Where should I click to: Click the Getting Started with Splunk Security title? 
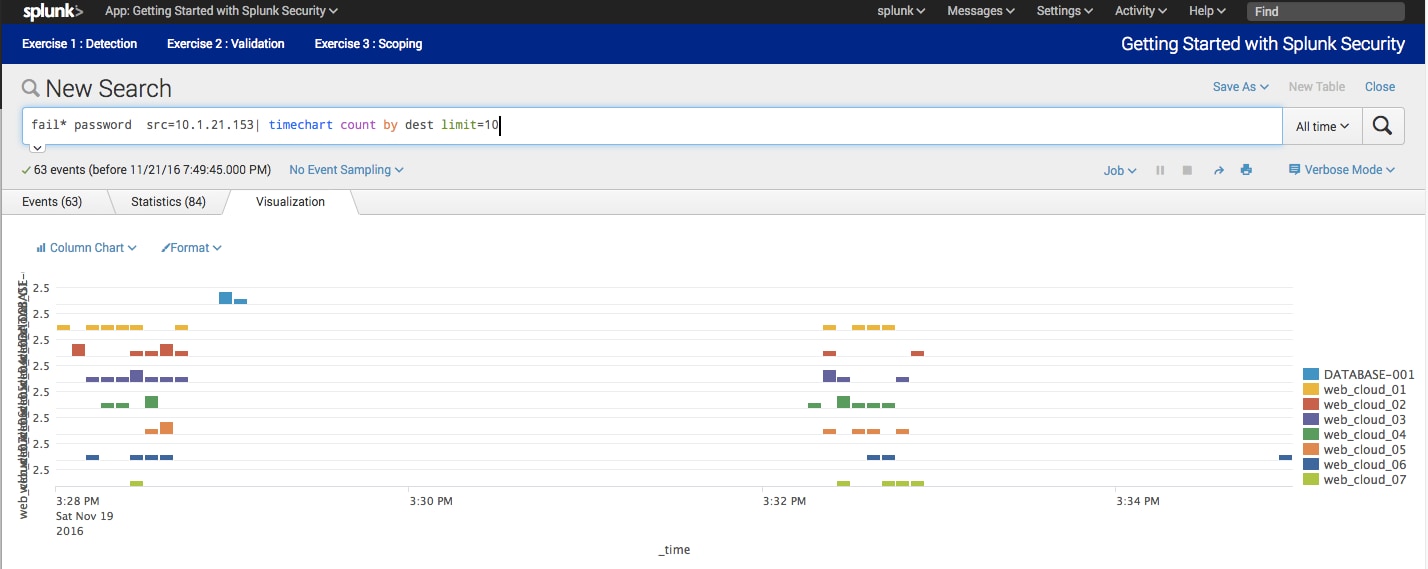(x=1263, y=44)
